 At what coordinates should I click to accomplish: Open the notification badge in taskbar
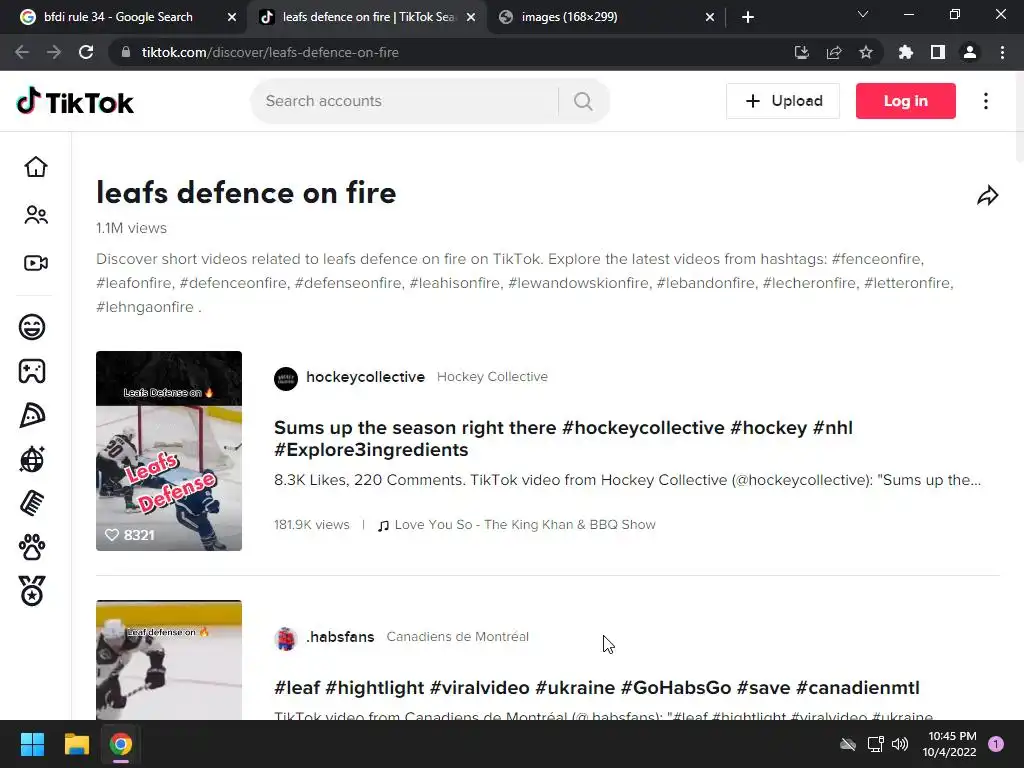pos(996,744)
